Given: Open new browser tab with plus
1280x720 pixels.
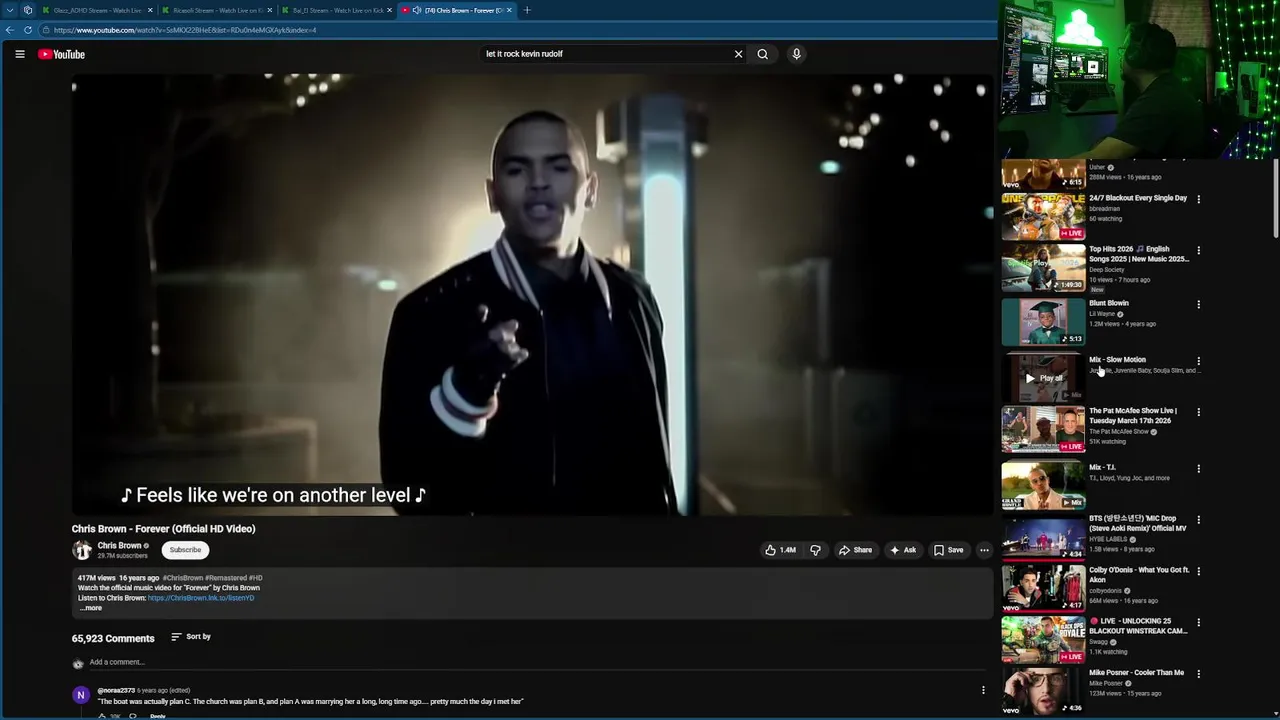Looking at the screenshot, I should tap(527, 10).
